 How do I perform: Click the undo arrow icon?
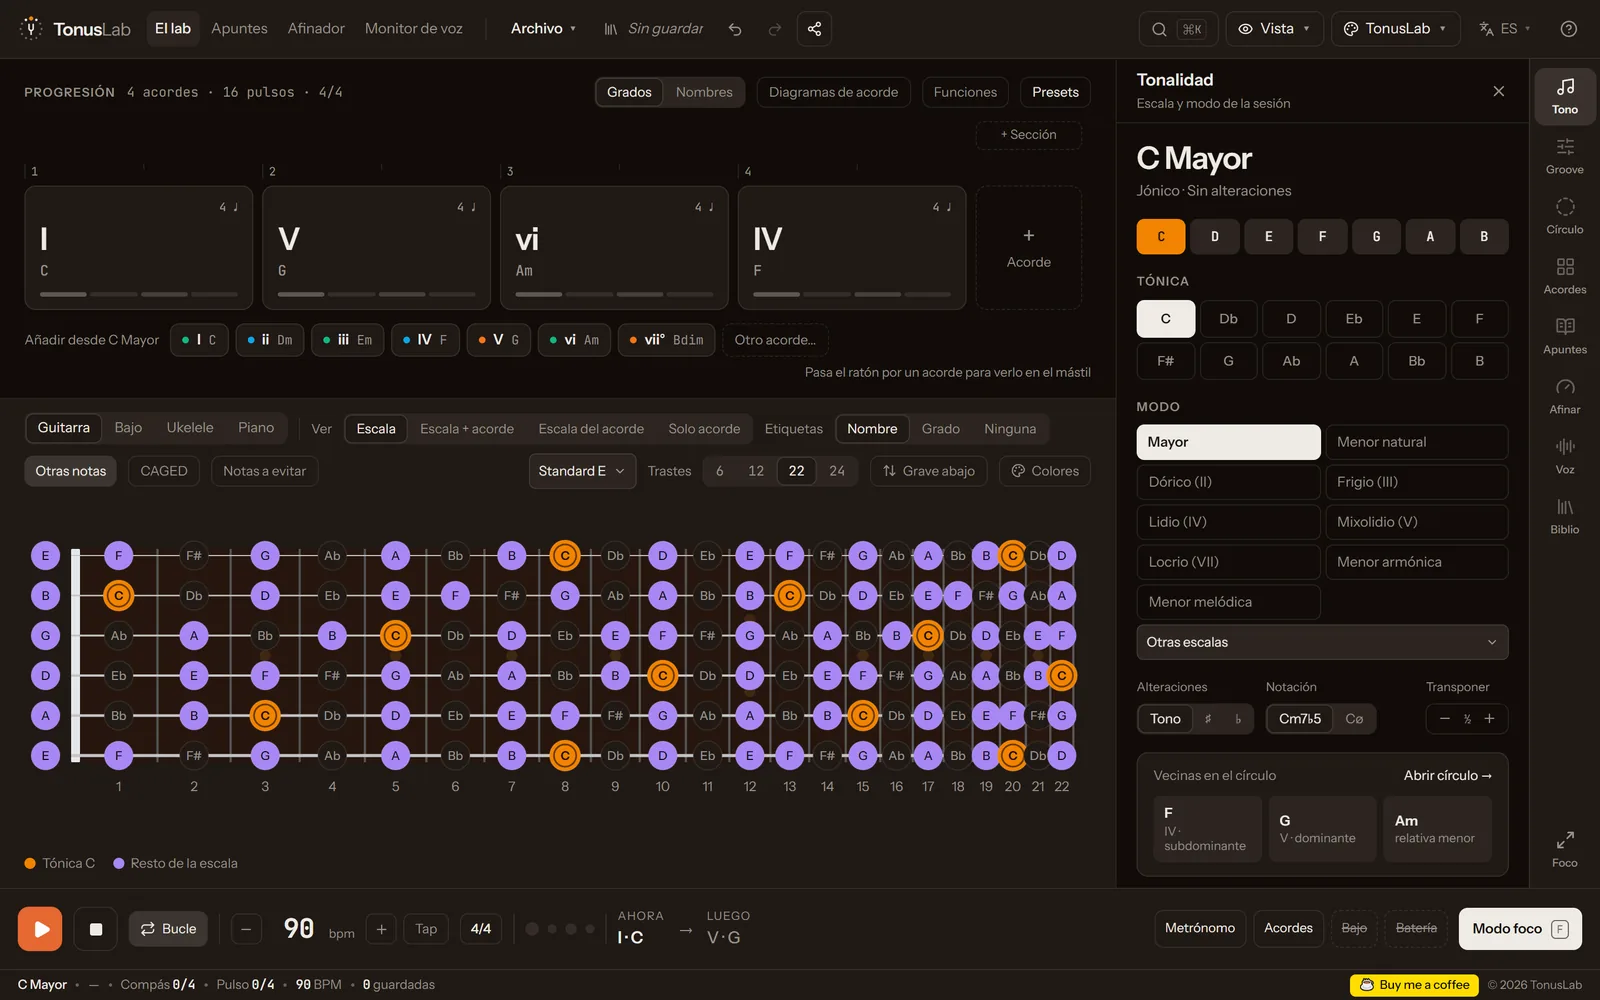point(735,29)
